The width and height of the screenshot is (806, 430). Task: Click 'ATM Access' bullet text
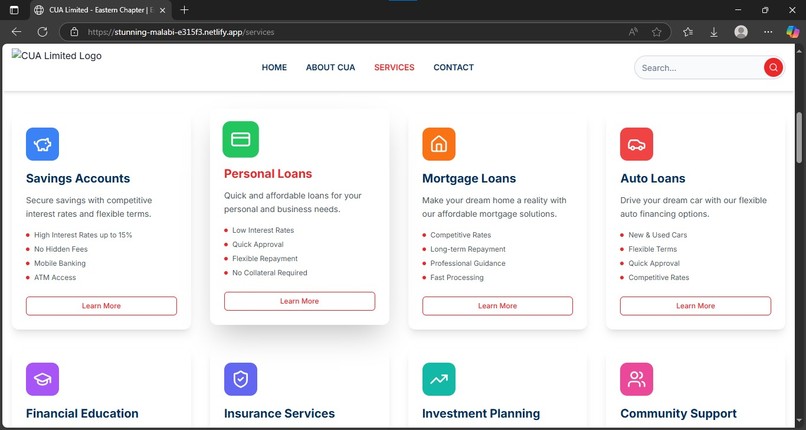pyautogui.click(x=55, y=277)
